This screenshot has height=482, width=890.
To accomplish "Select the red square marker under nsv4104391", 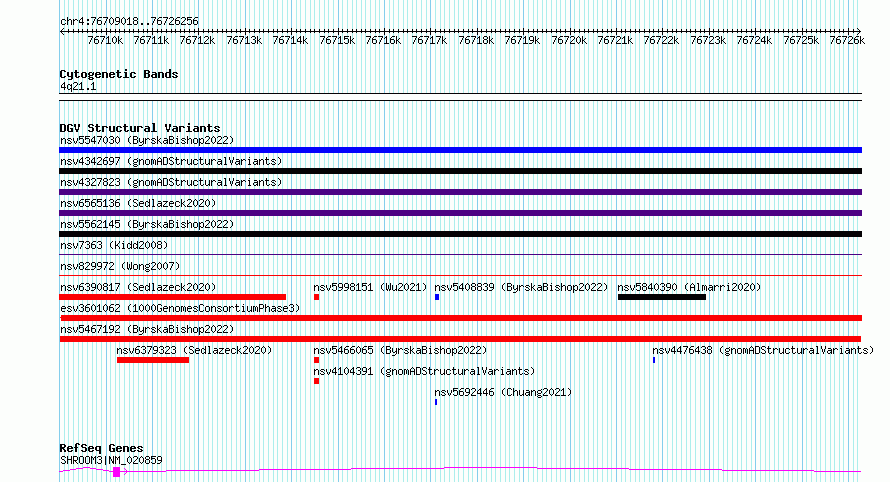I will [316, 381].
